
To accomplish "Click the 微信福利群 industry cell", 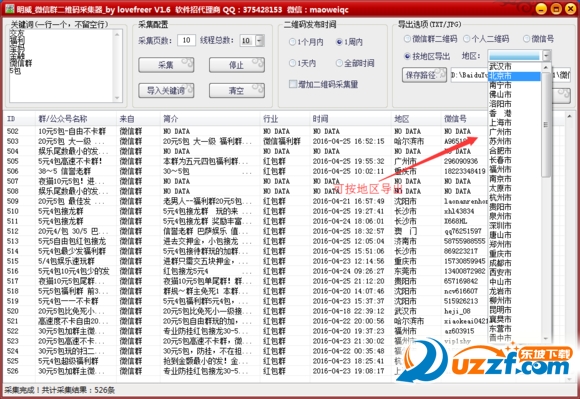I will point(282,141).
